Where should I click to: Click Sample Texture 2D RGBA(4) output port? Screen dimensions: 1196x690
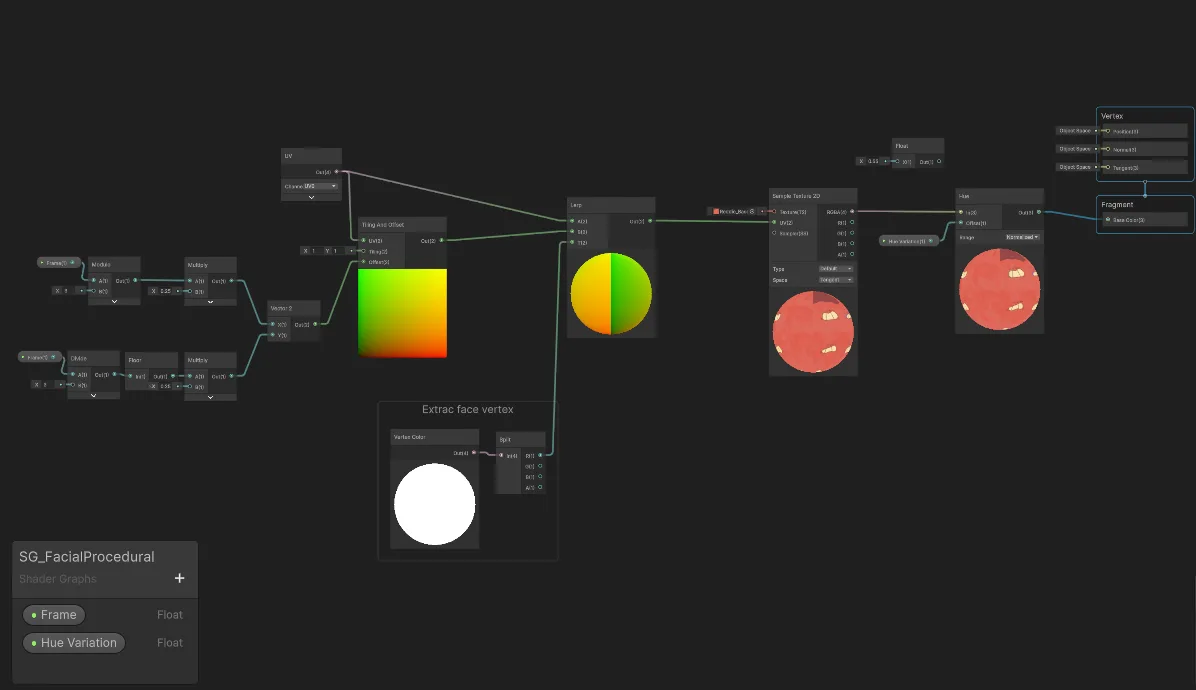coord(852,211)
